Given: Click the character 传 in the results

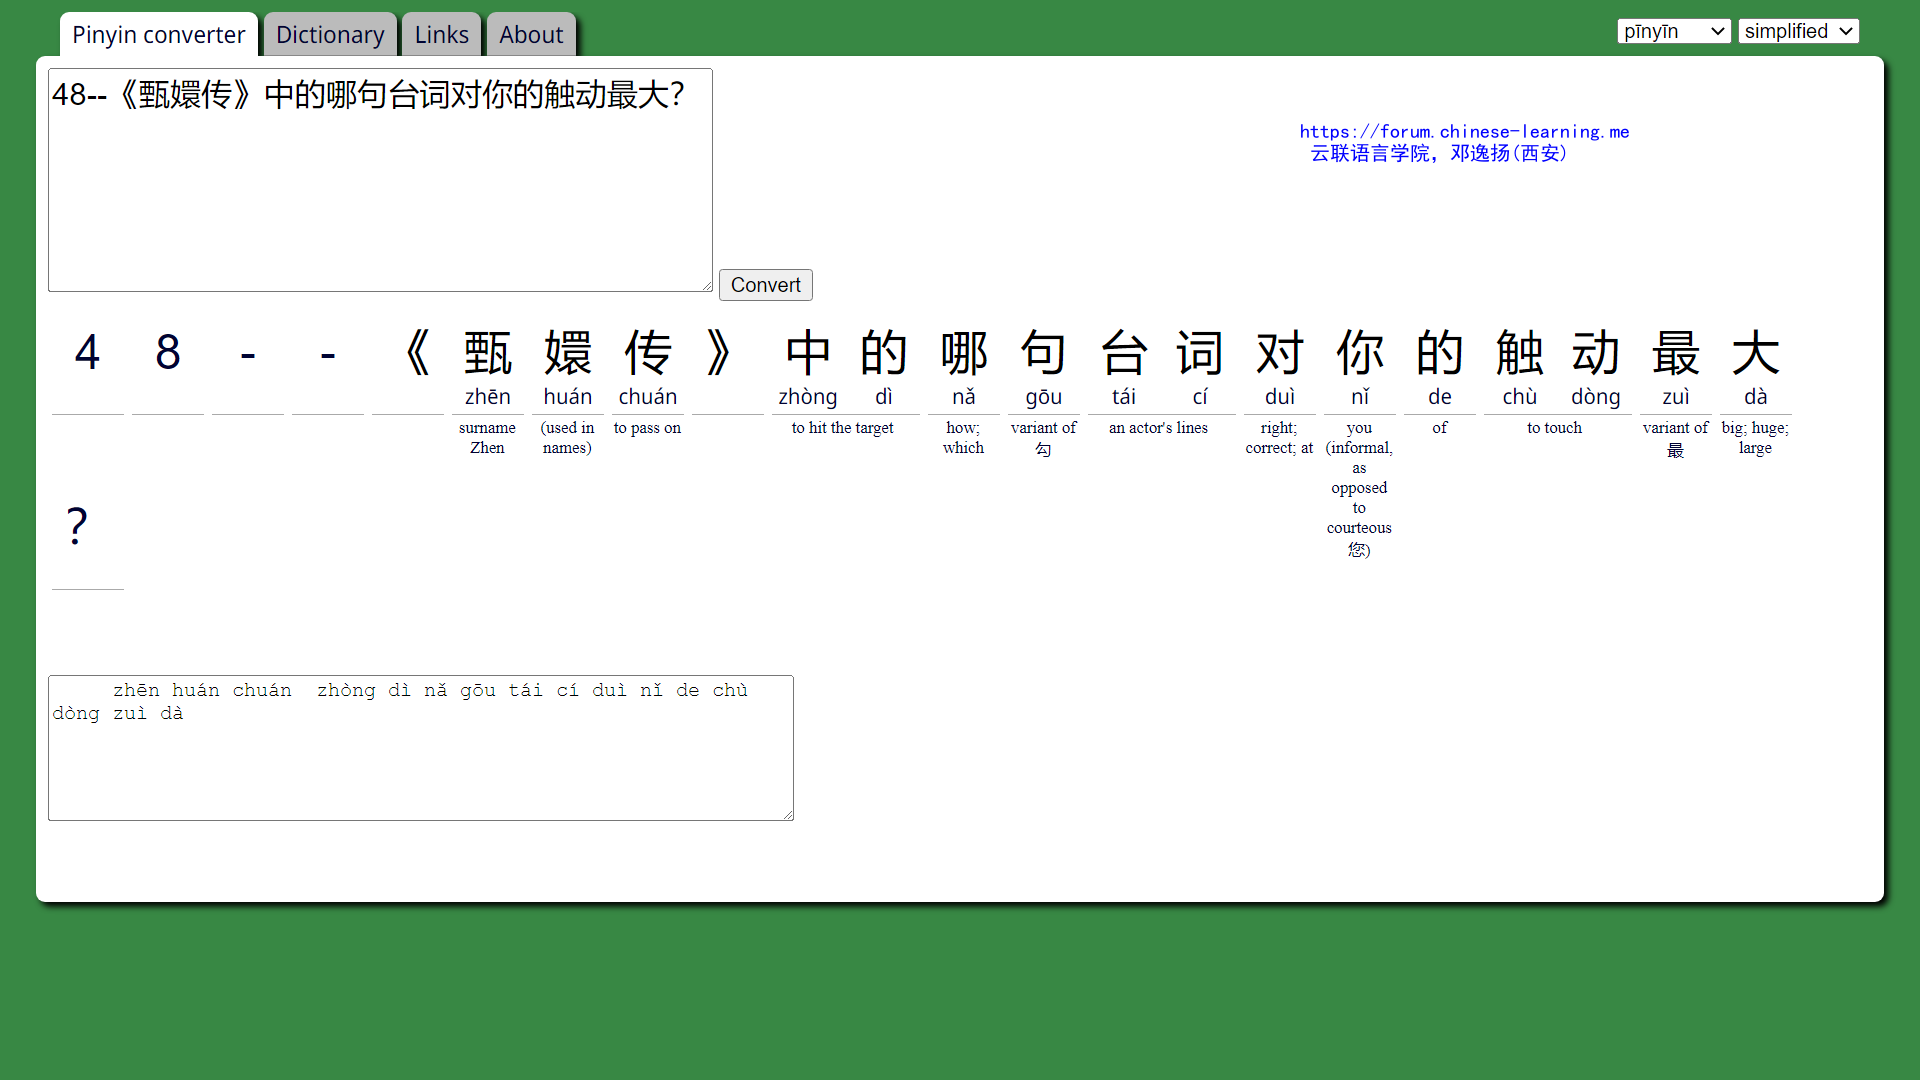Looking at the screenshot, I should (648, 353).
